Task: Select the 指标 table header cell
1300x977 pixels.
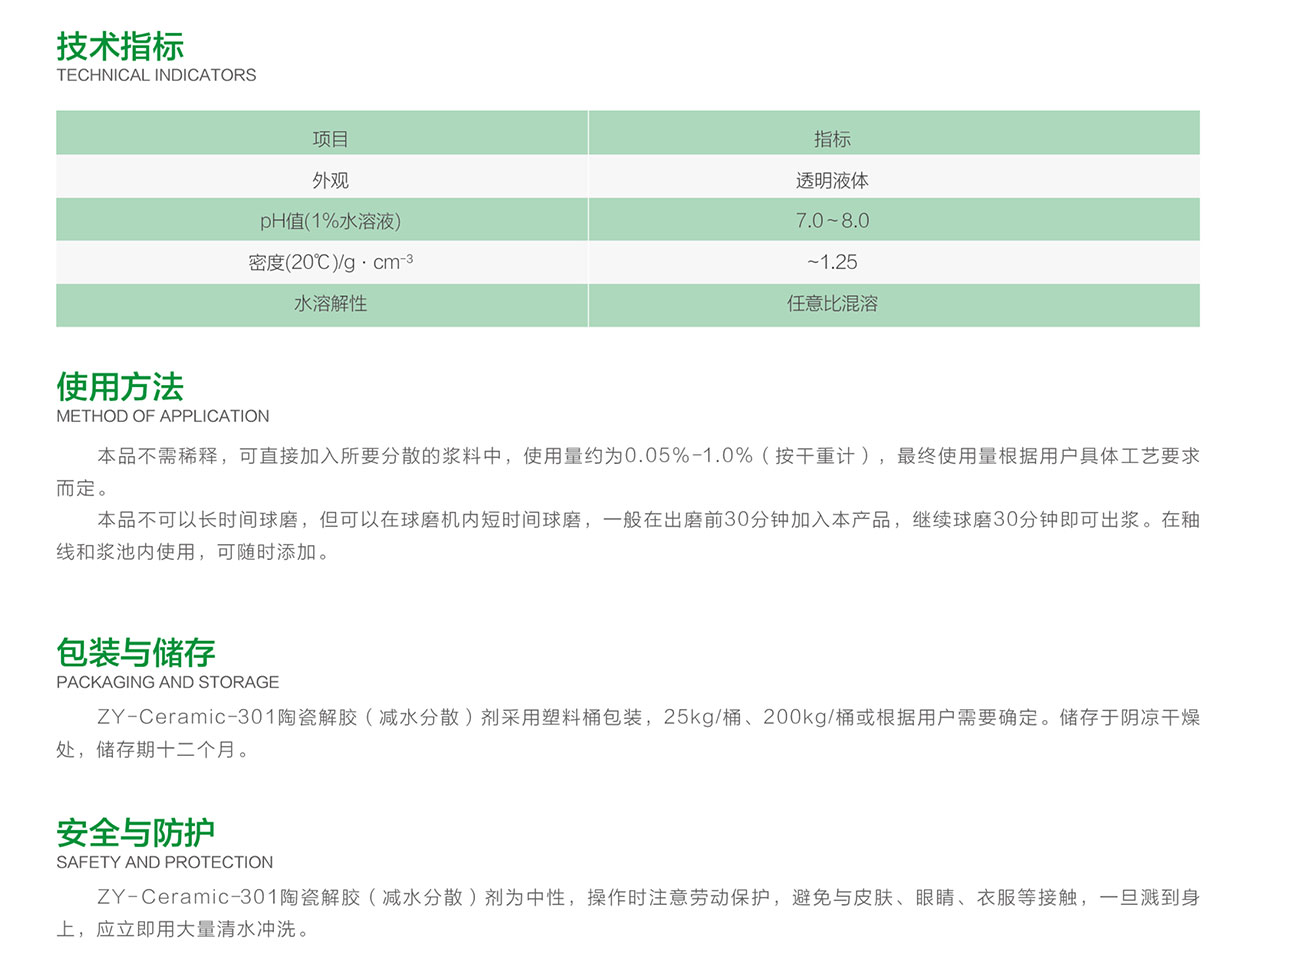Action: point(894,133)
